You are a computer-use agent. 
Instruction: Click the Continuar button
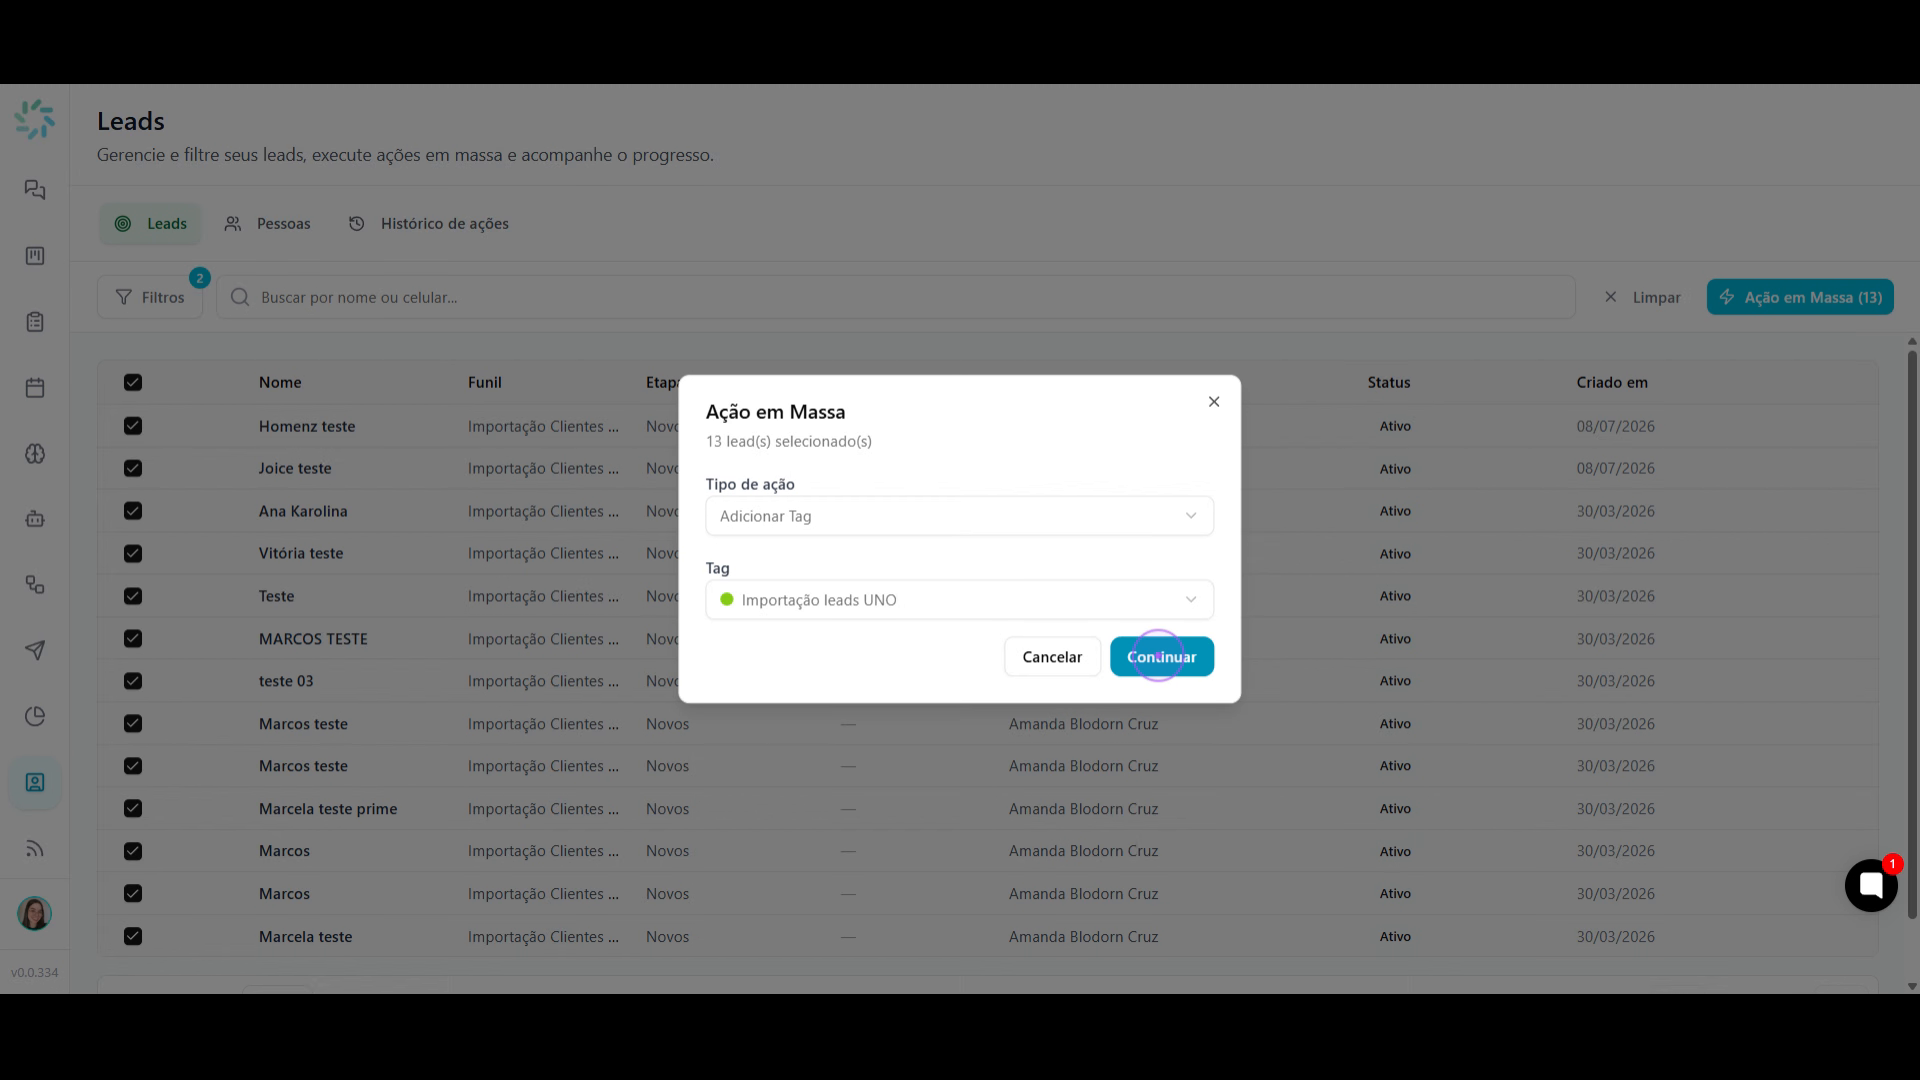[x=1162, y=657]
